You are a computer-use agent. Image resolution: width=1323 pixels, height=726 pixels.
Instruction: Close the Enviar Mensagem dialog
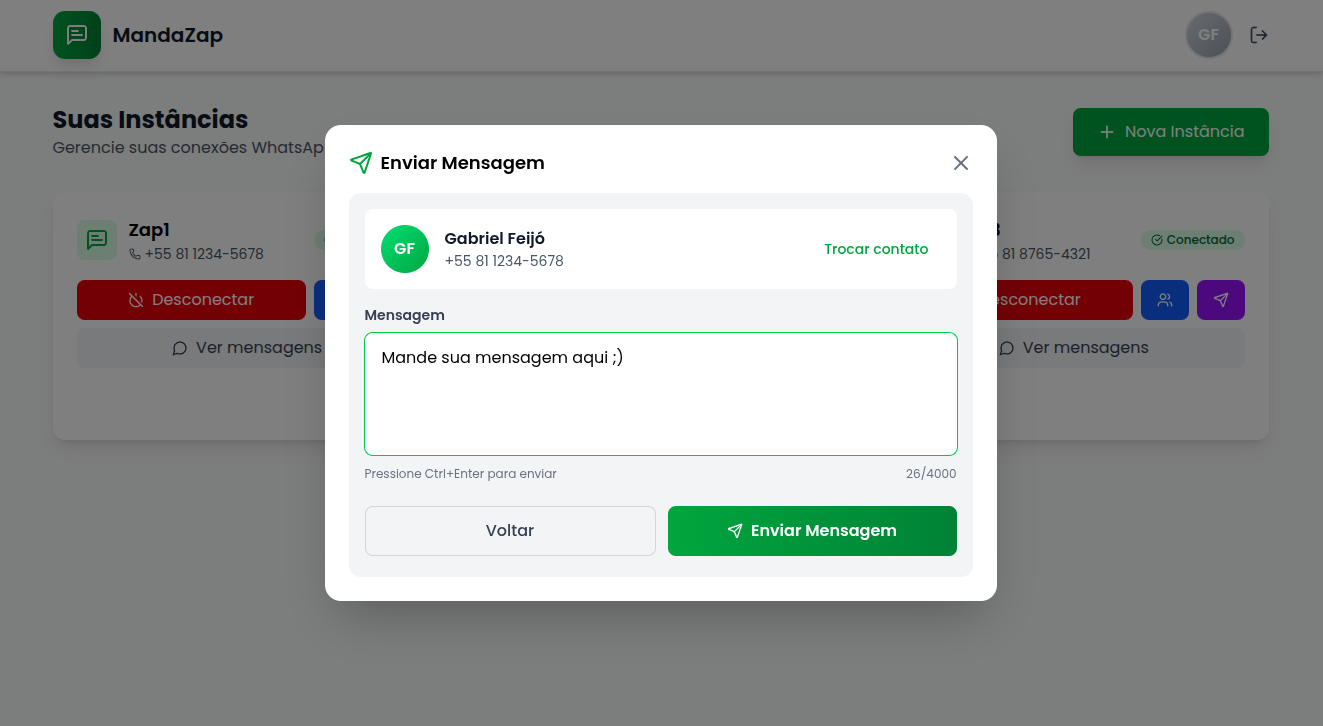[x=961, y=163]
